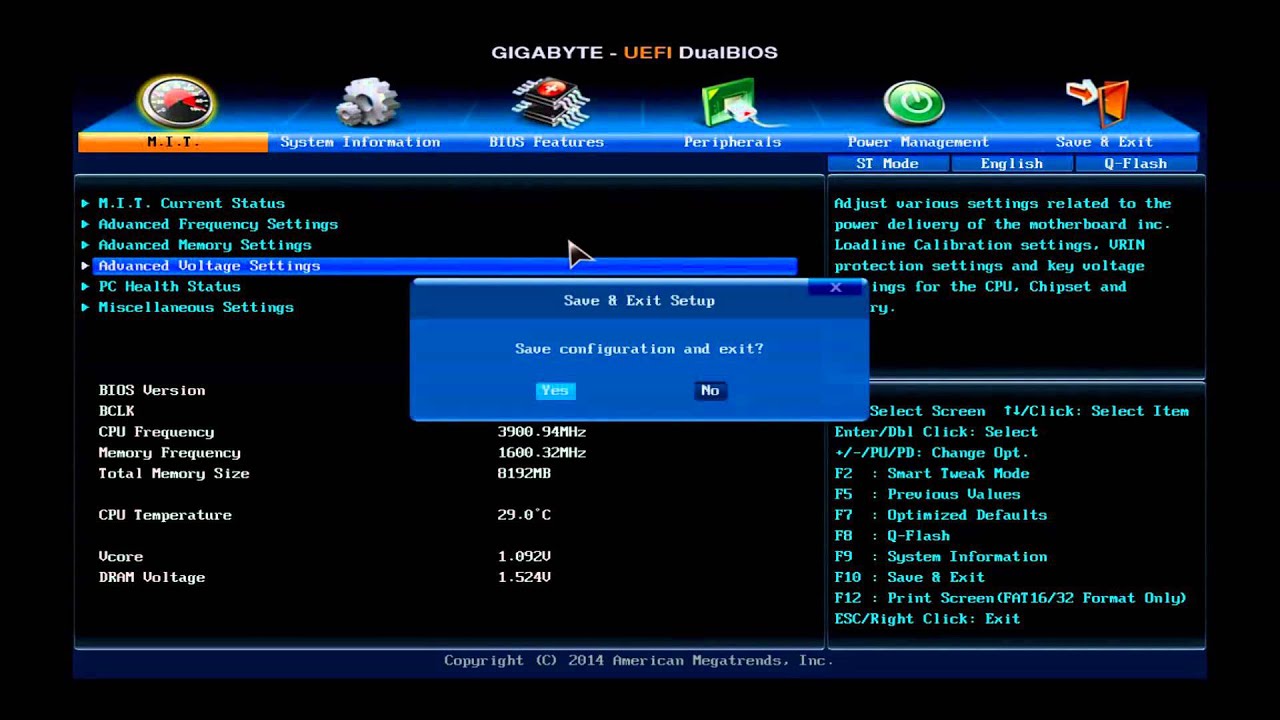1280x720 pixels.
Task: Open the English language selector
Action: click(x=1012, y=164)
